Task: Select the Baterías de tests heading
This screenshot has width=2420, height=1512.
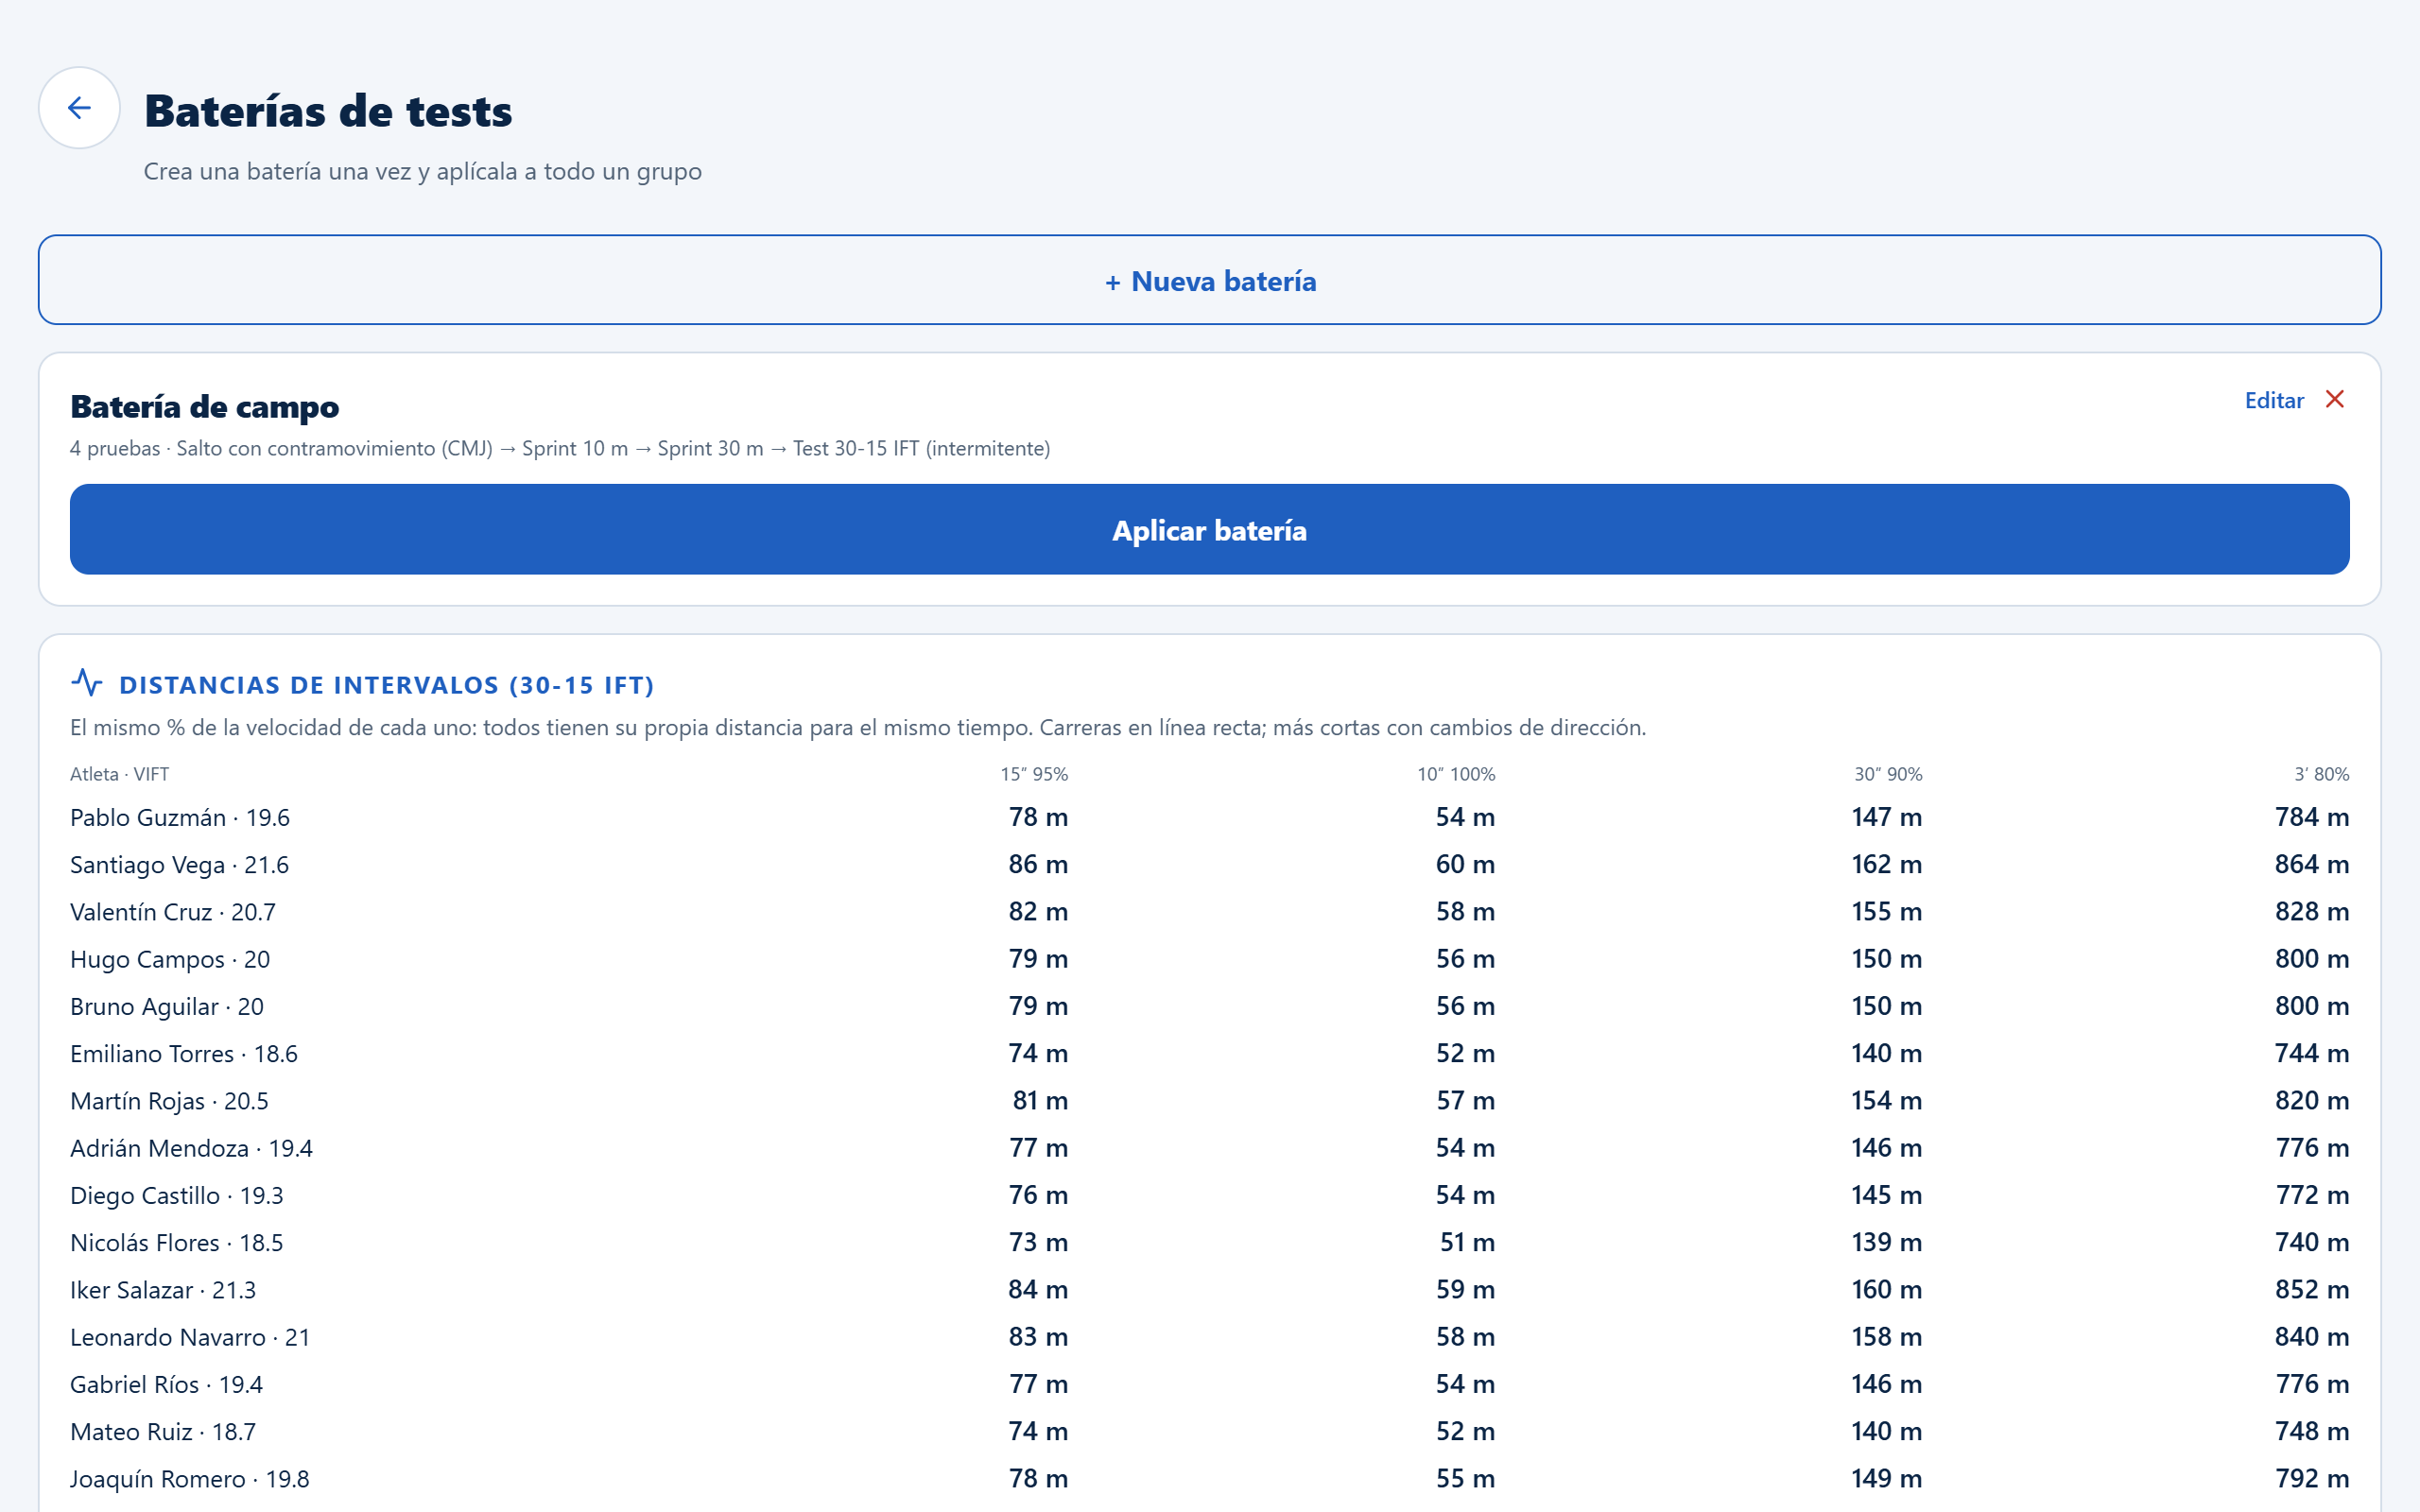Action: 328,110
